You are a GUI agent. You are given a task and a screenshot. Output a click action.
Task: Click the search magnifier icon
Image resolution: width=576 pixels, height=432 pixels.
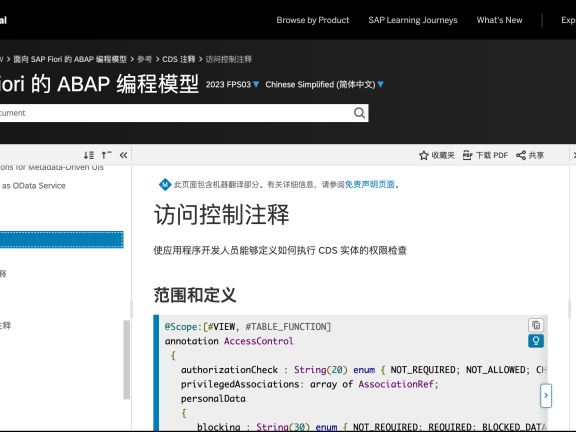coord(359,113)
